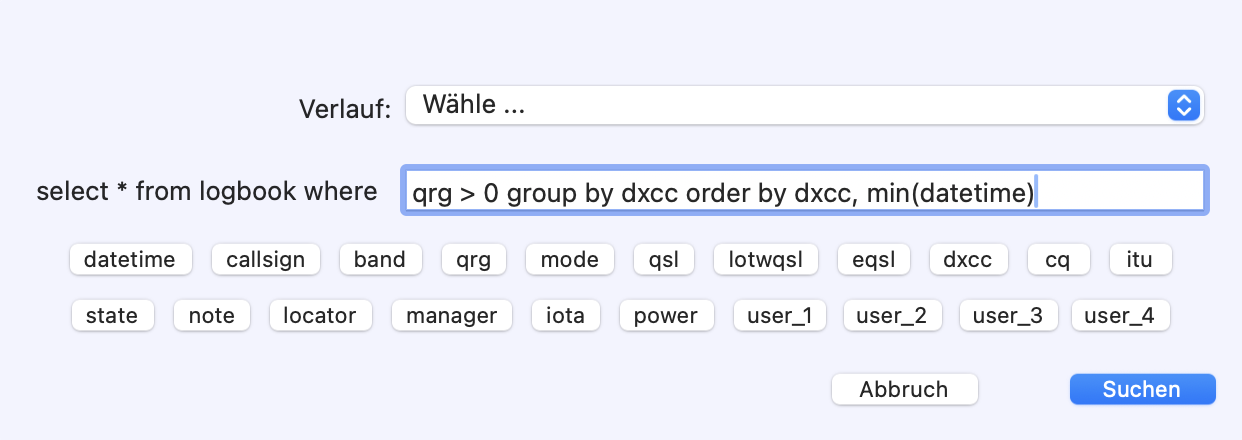Insert the state field button
This screenshot has height=440, width=1242.
(x=112, y=316)
